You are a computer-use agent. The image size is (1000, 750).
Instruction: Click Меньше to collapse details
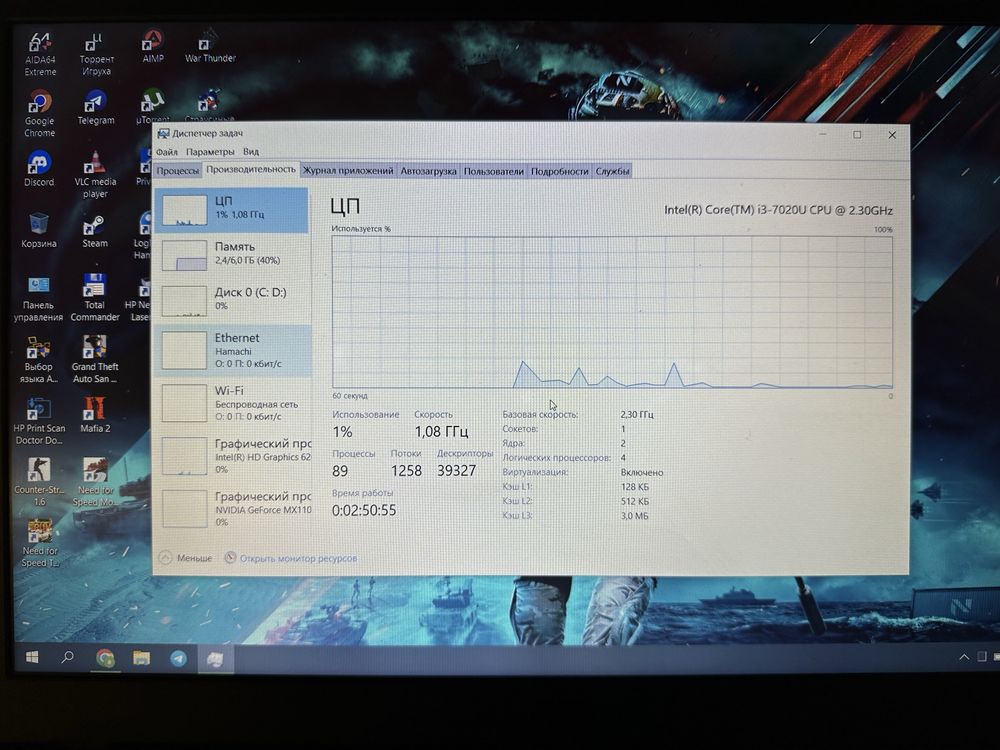[x=186, y=558]
